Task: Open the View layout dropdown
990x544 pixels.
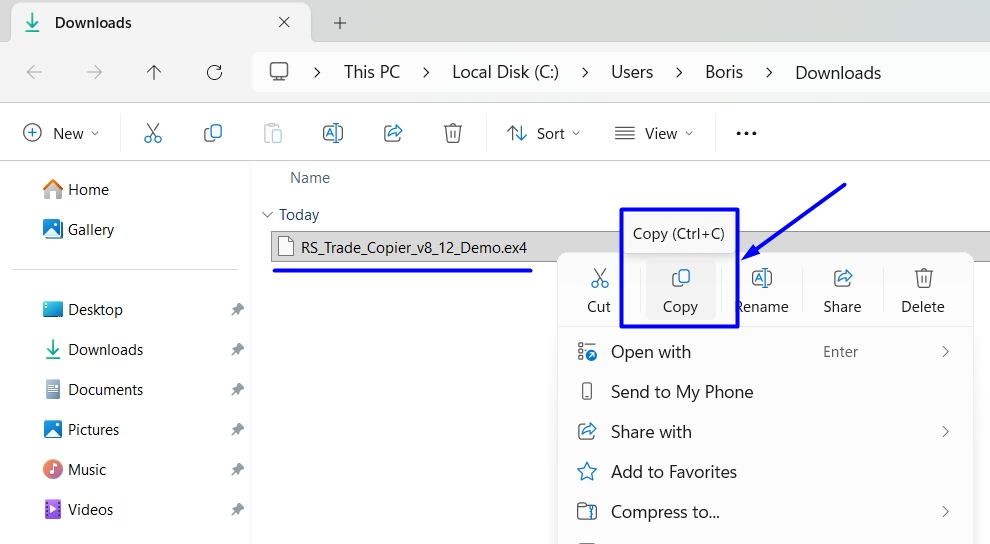Action: (653, 133)
